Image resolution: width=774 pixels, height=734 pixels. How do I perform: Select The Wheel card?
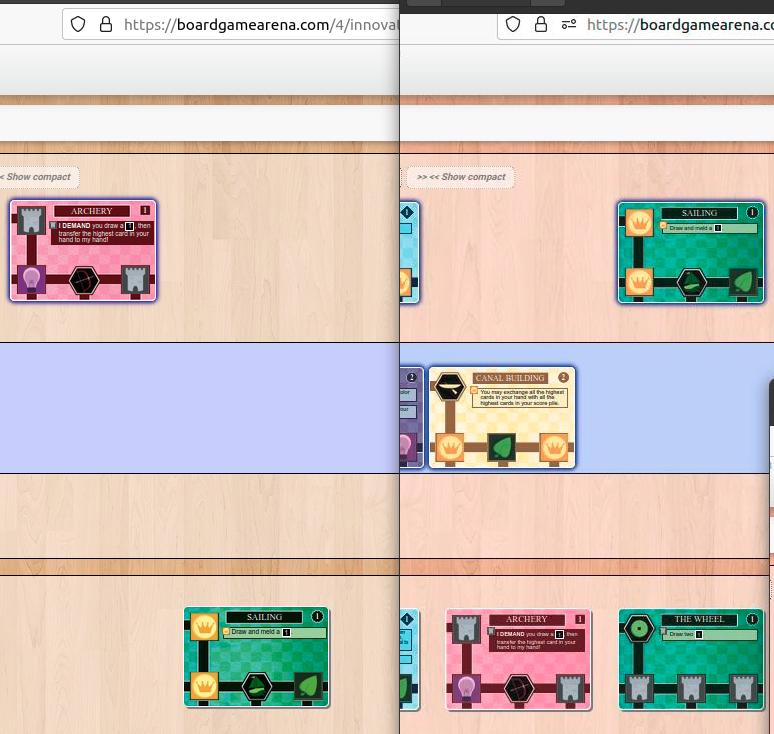pos(691,659)
